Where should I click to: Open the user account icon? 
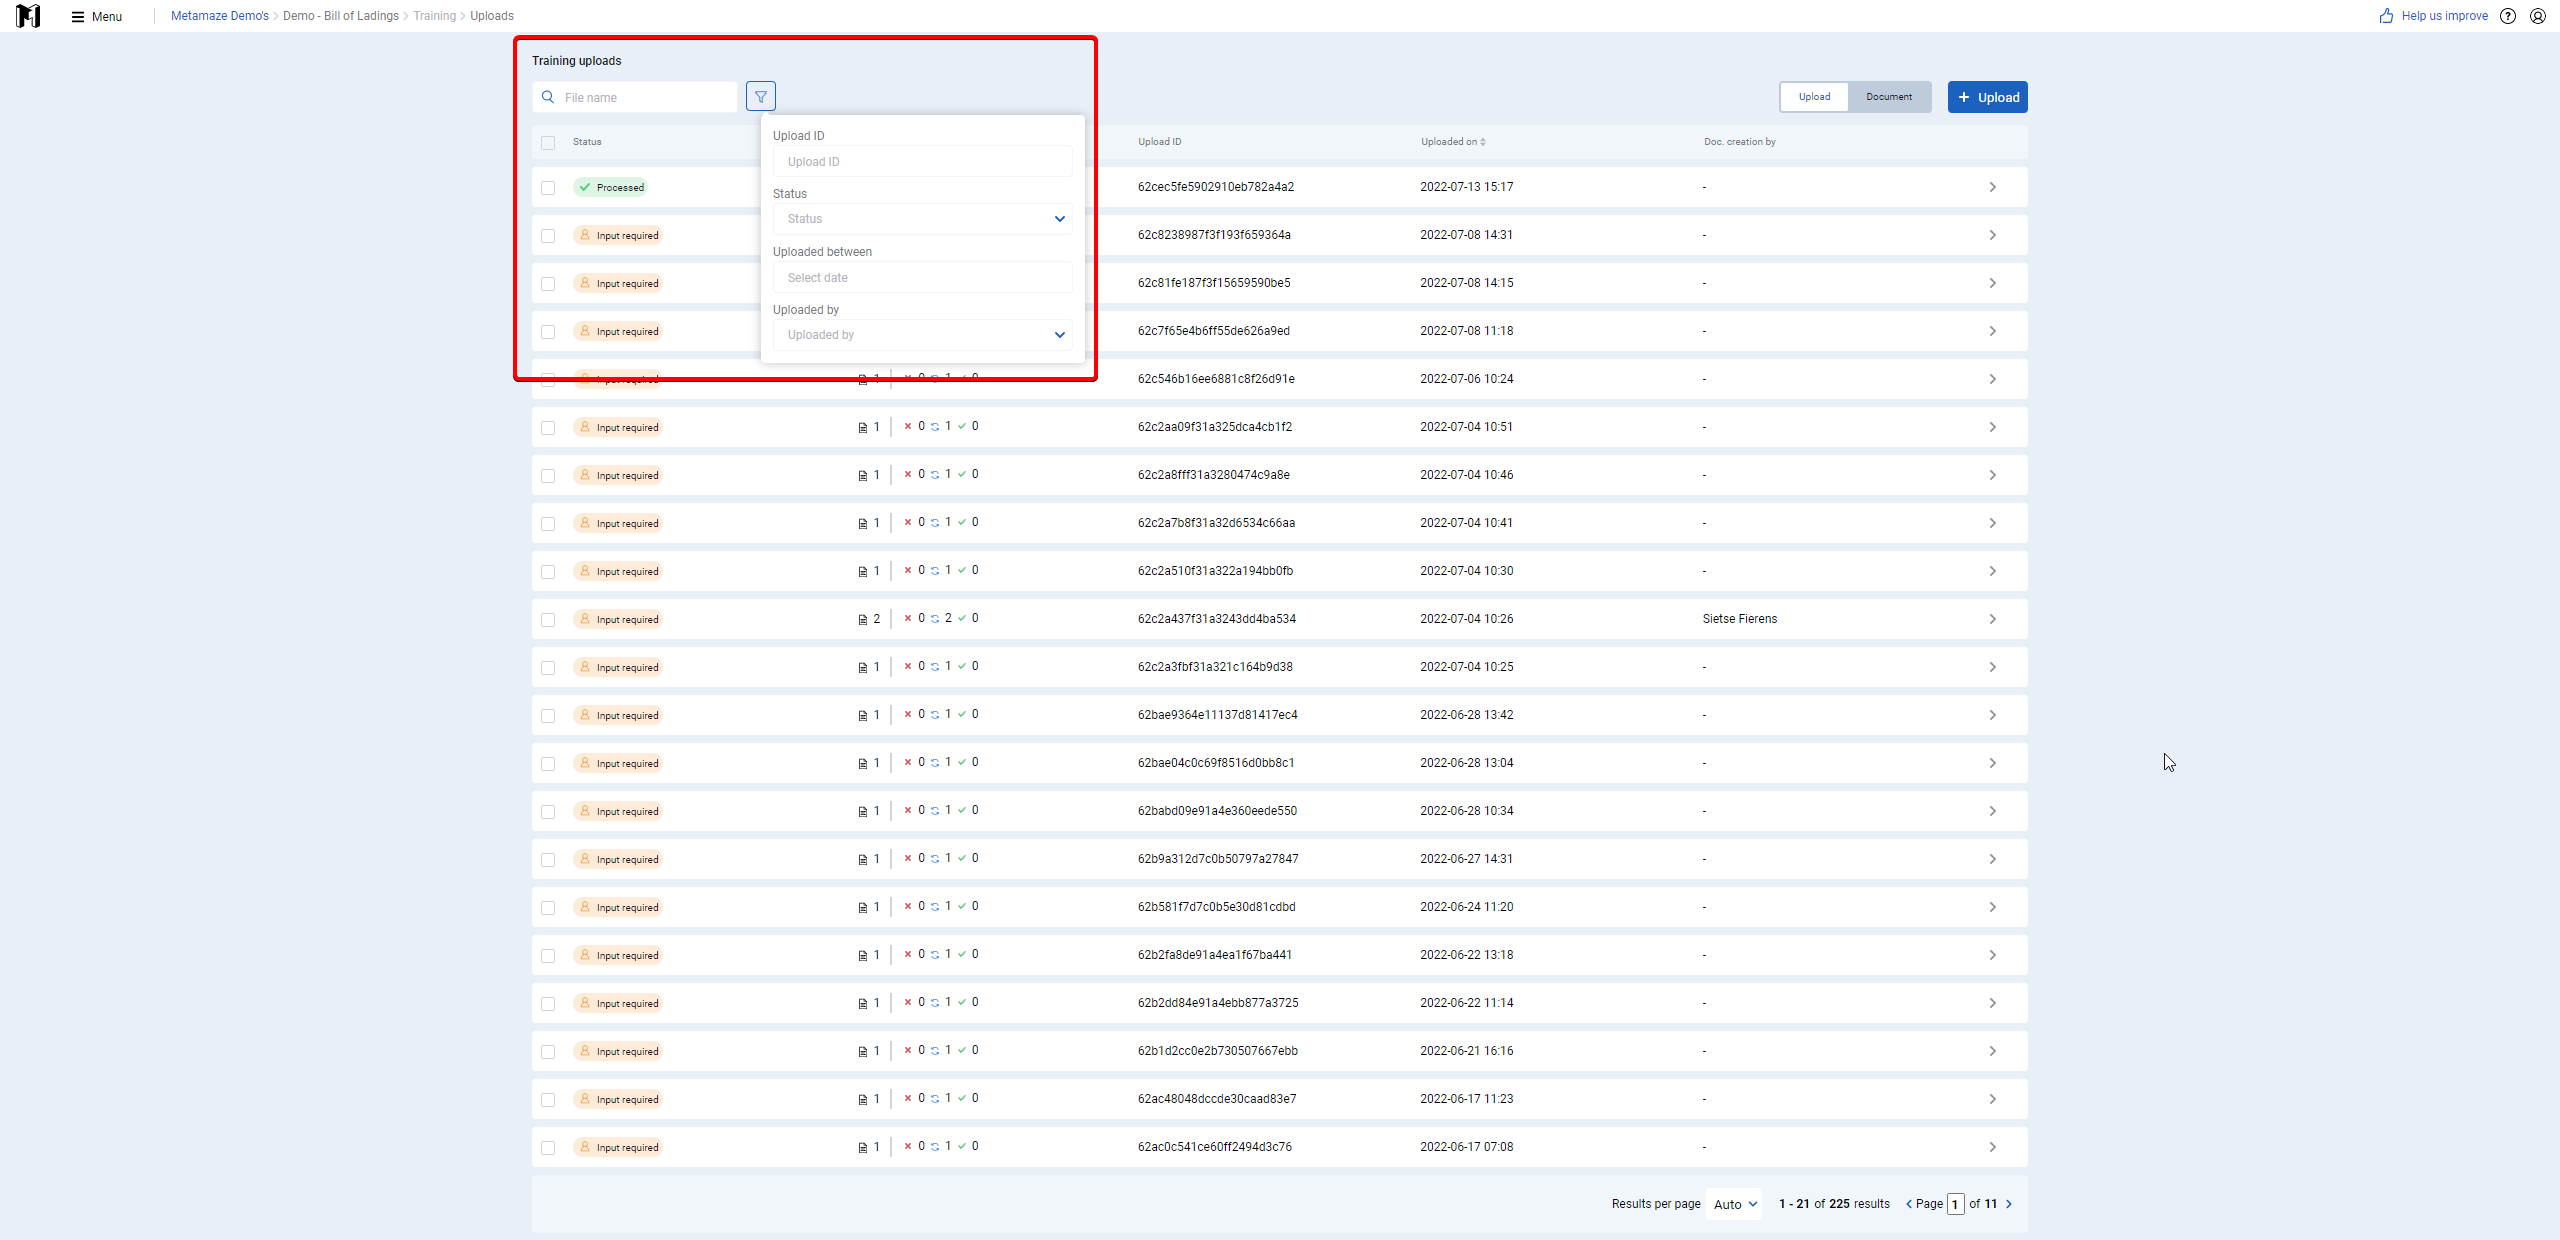click(2538, 16)
